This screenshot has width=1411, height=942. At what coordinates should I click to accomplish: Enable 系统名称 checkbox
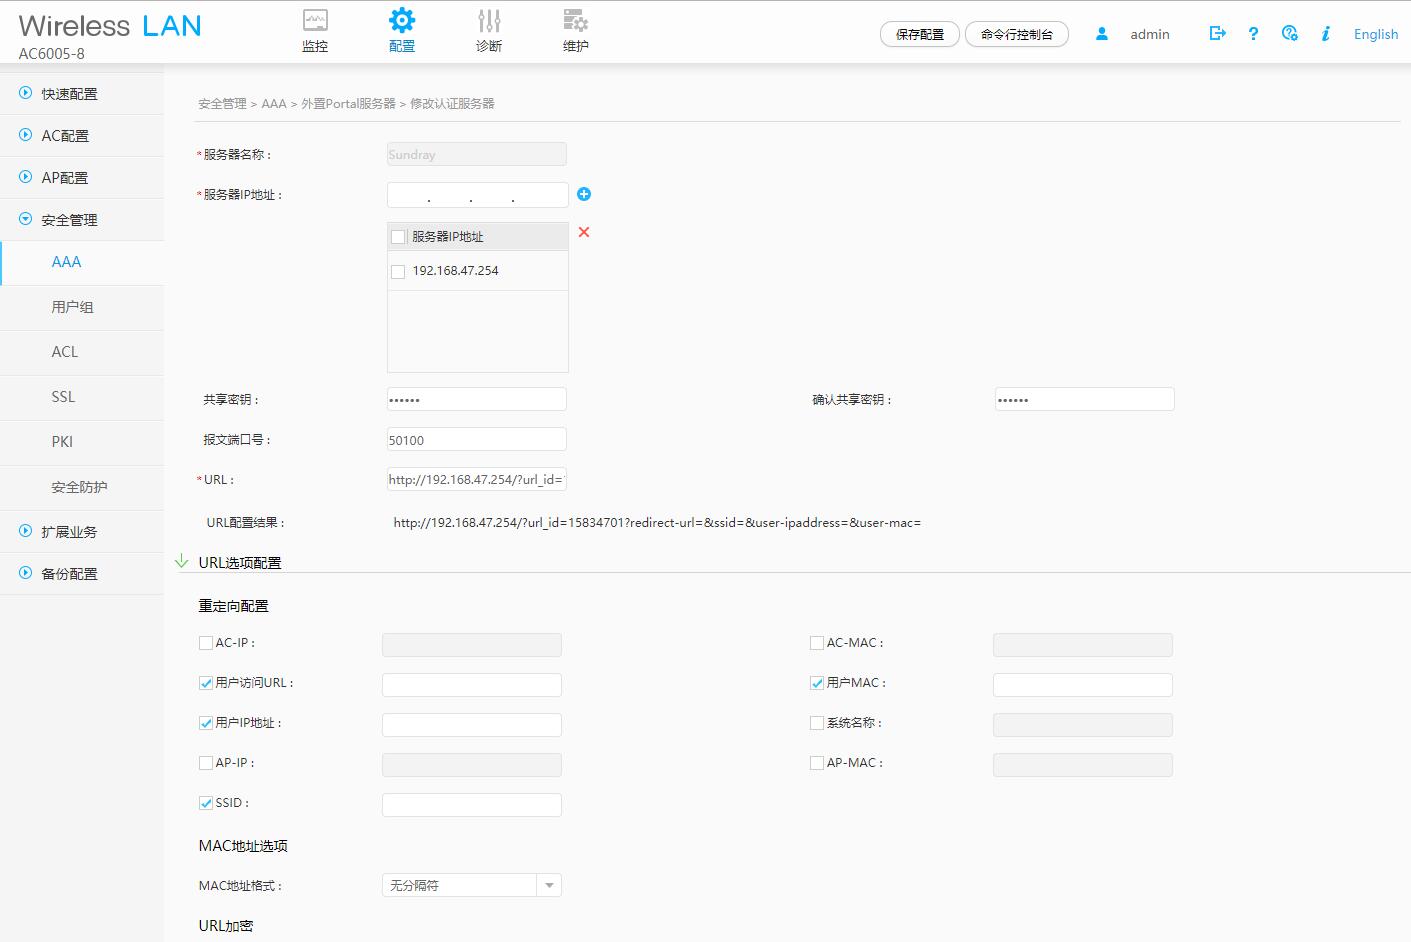(817, 723)
